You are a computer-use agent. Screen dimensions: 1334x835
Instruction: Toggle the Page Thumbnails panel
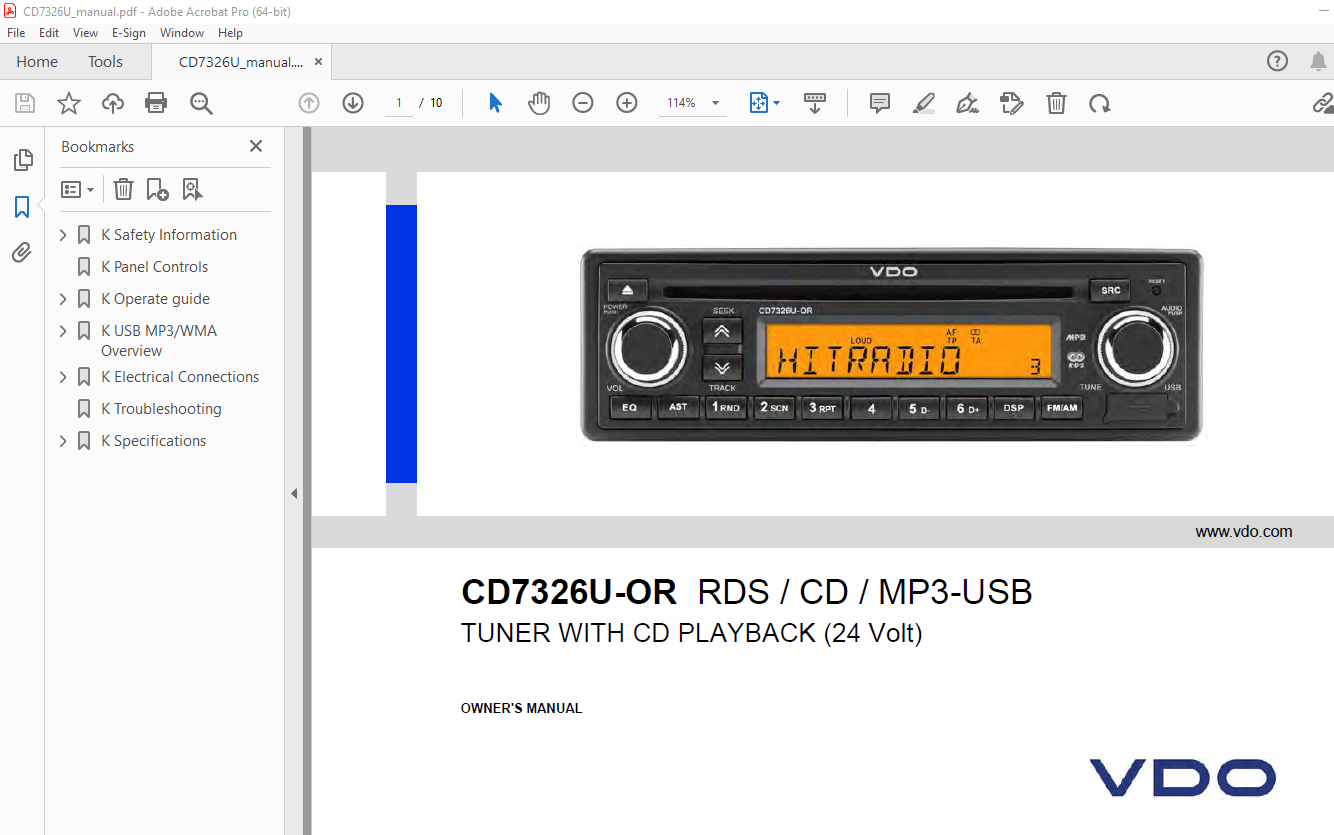tap(22, 160)
